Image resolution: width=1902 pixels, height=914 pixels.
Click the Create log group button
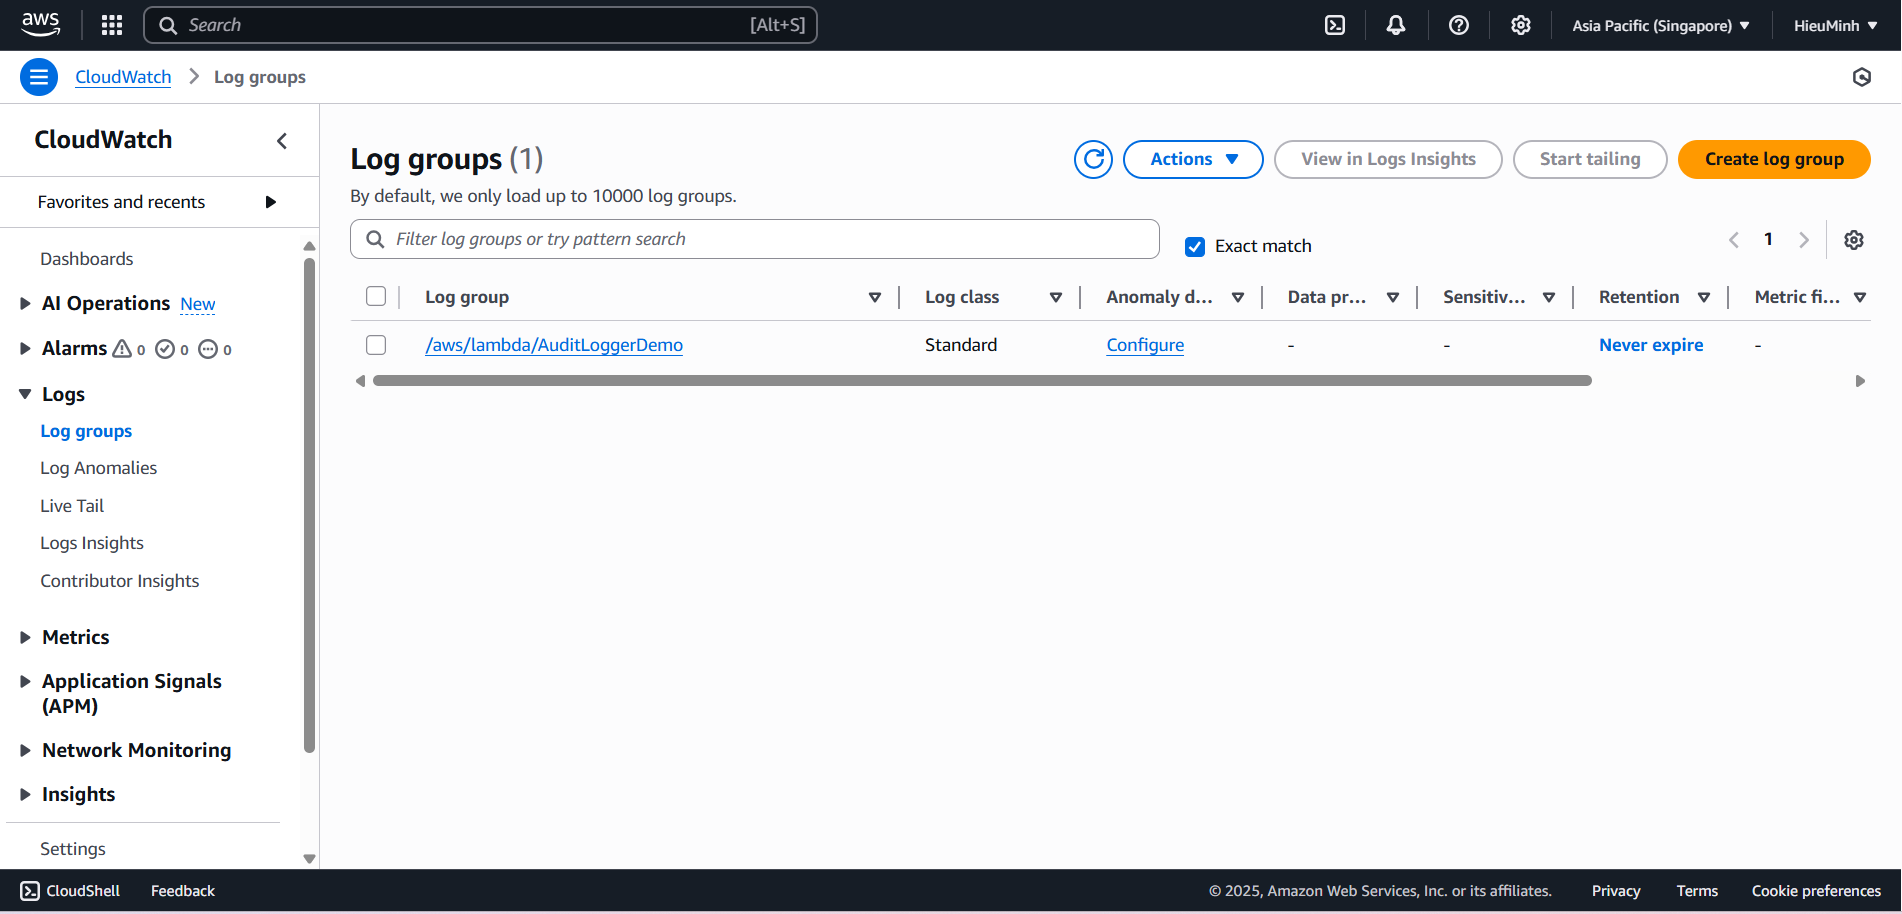click(1774, 159)
